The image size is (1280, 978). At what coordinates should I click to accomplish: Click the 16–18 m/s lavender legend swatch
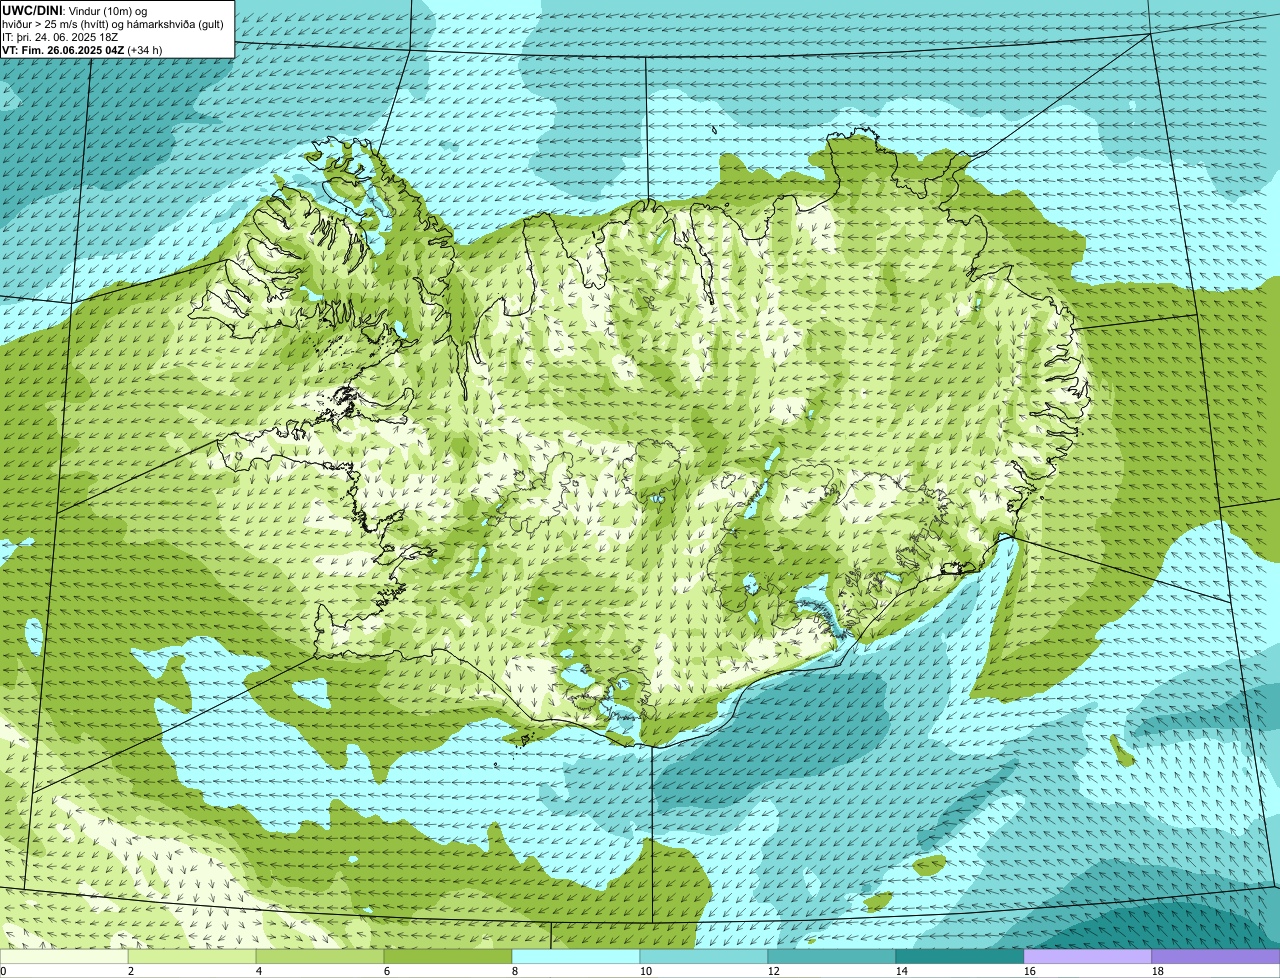click(x=1088, y=956)
